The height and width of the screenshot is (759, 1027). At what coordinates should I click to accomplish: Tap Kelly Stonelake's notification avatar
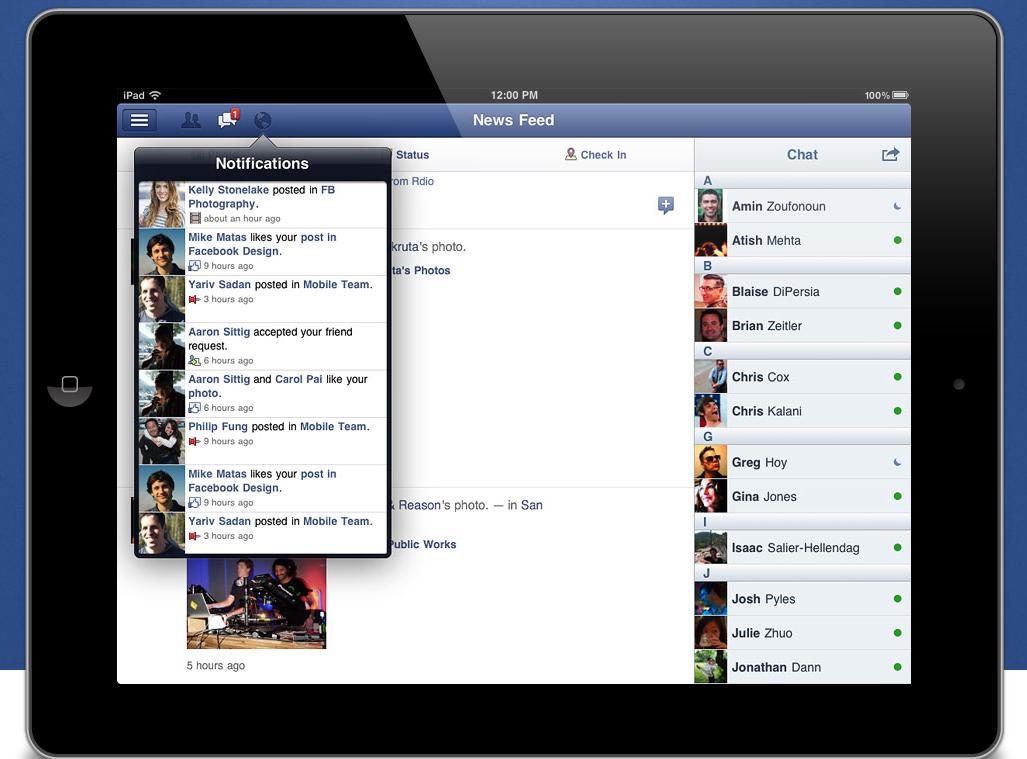pos(162,204)
